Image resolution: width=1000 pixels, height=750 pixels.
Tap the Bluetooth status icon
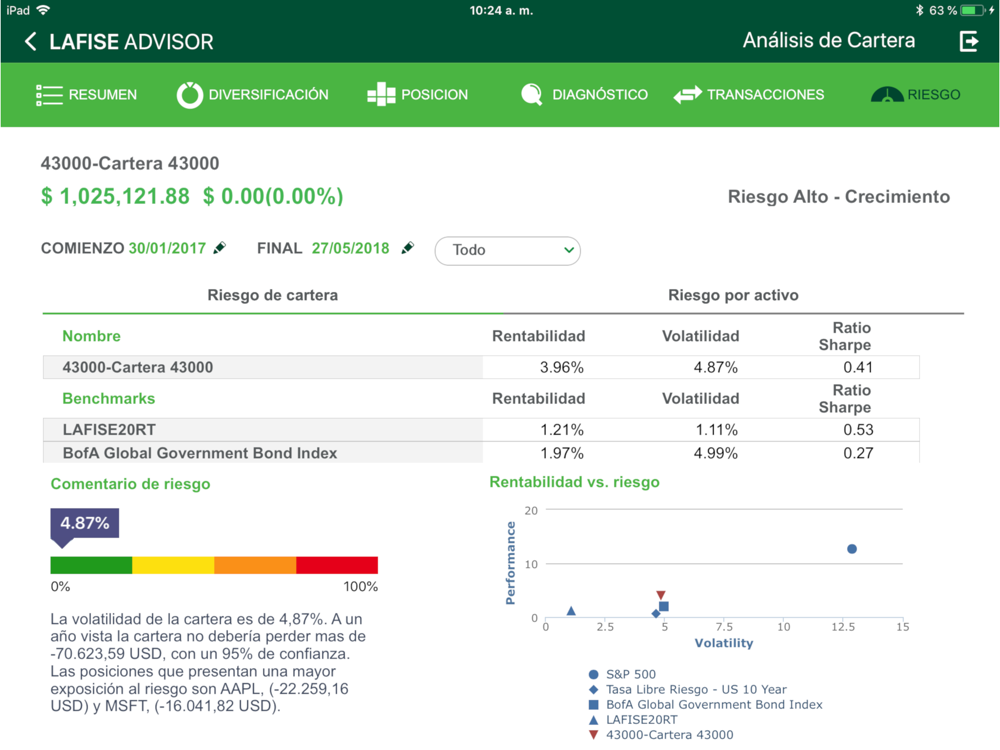click(919, 10)
